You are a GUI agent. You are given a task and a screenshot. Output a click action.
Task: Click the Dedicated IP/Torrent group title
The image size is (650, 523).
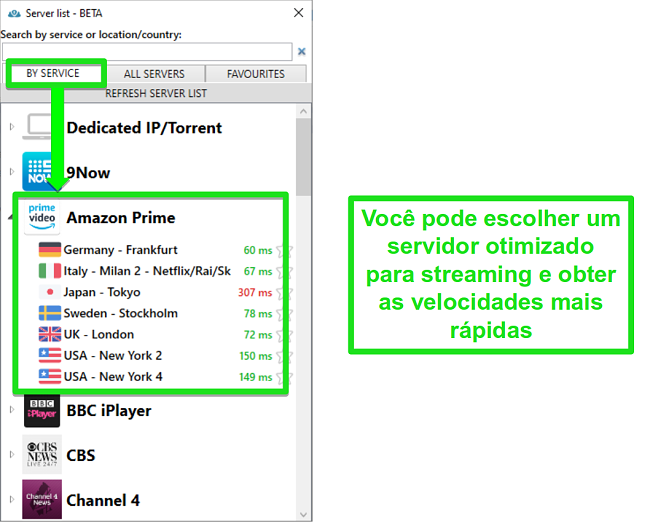[144, 128]
